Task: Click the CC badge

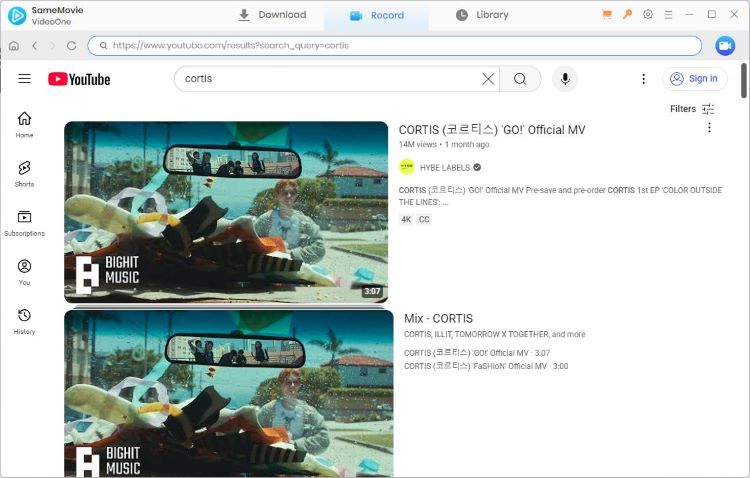Action: coord(424,220)
